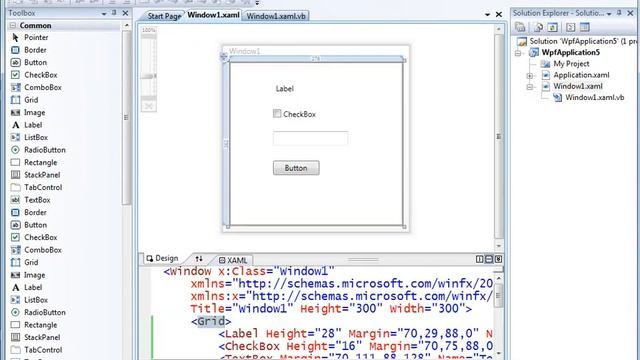Viewport: 640px width, 360px height.
Task: Select the Window1.xaml document tab
Action: click(x=213, y=15)
